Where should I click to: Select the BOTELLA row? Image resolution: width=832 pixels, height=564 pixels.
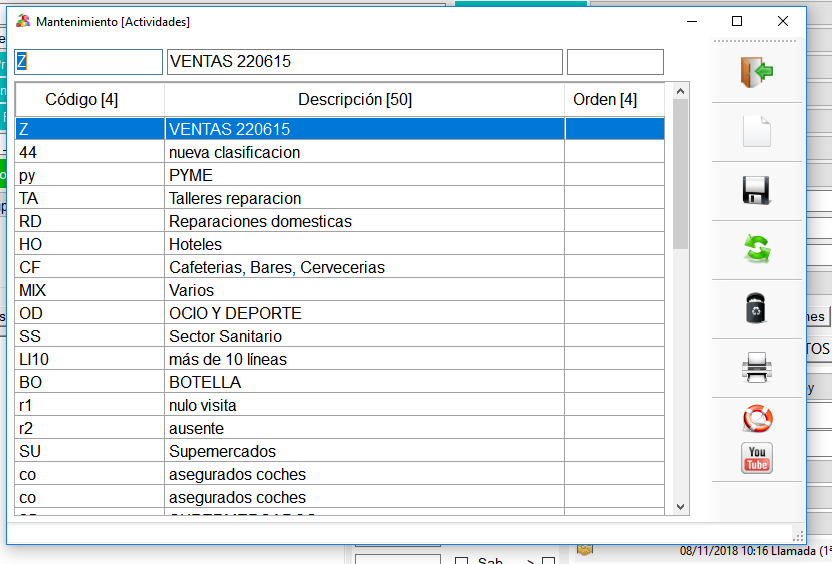[x=340, y=382]
